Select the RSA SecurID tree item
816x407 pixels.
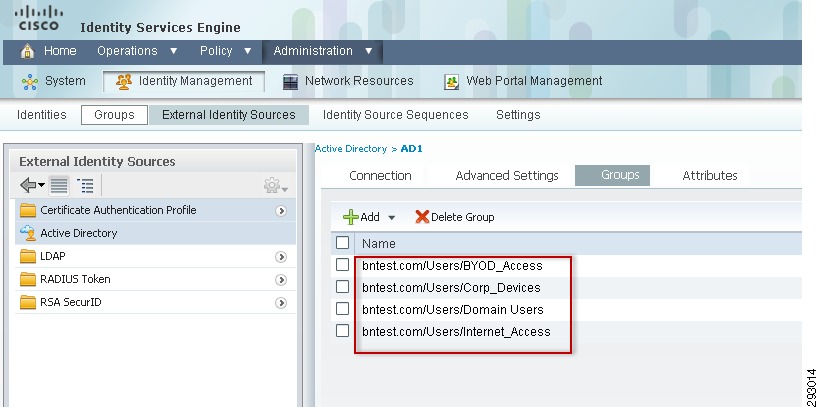[x=71, y=302]
